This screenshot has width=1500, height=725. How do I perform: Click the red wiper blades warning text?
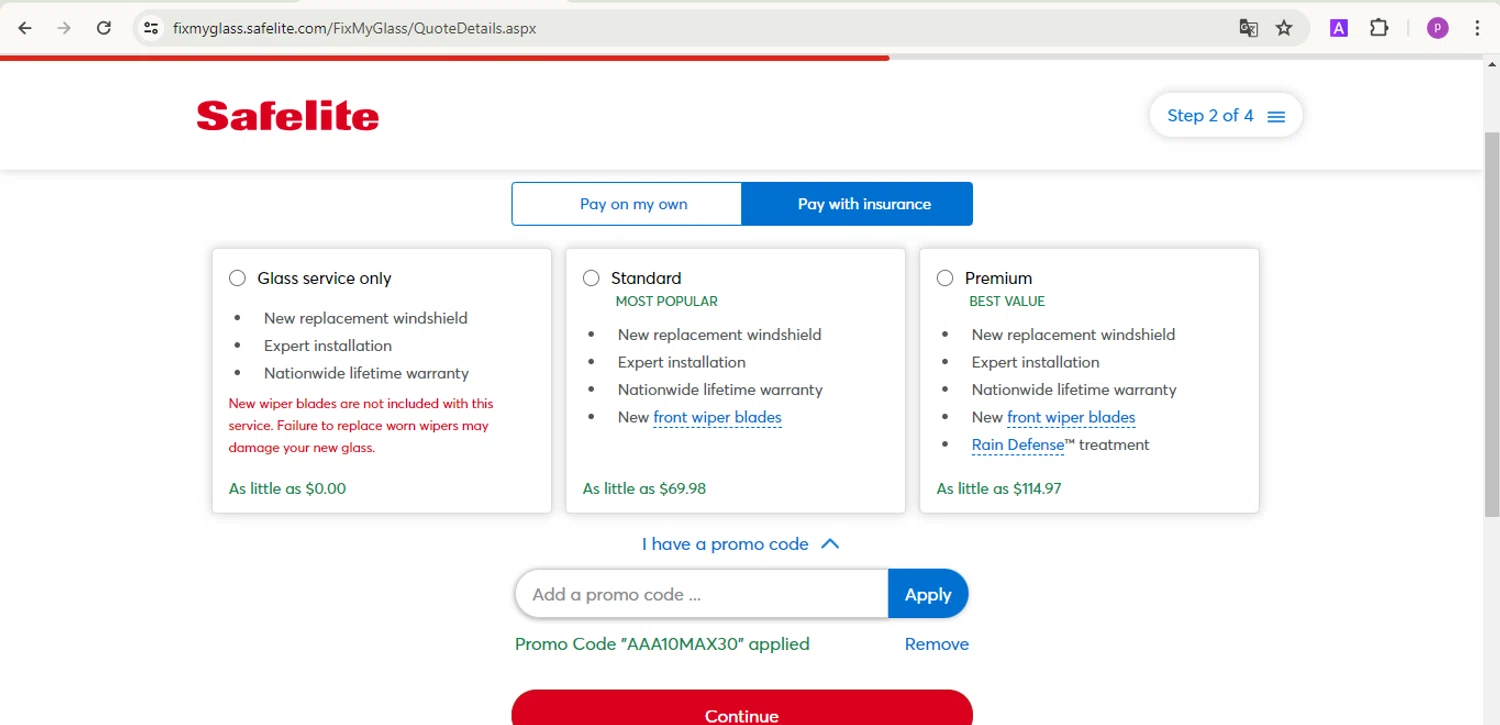tap(361, 426)
